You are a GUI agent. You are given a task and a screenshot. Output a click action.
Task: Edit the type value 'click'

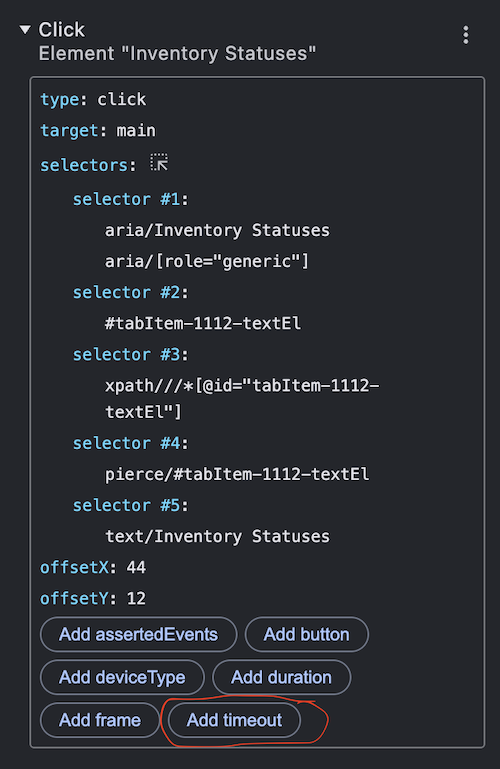(x=122, y=100)
